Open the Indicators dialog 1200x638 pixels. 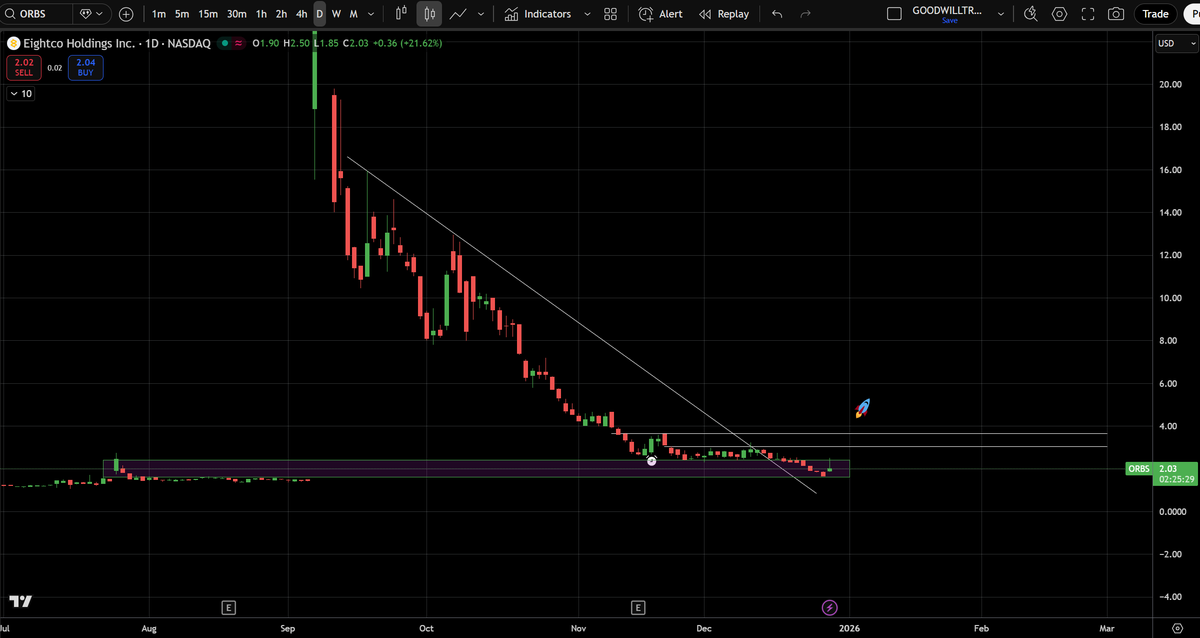coord(537,14)
